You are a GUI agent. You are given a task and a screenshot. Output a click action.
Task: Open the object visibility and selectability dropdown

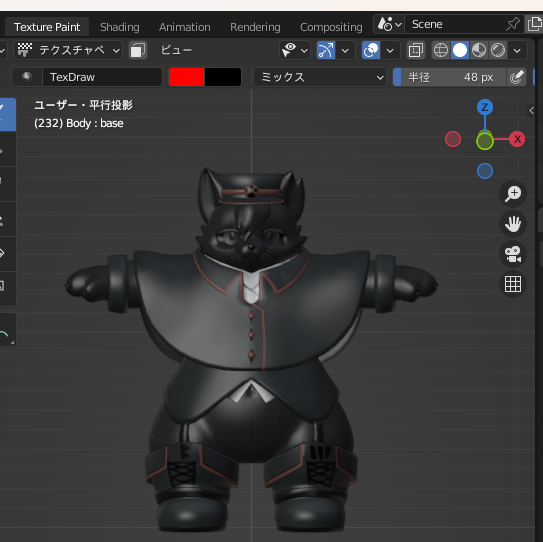tap(295, 50)
